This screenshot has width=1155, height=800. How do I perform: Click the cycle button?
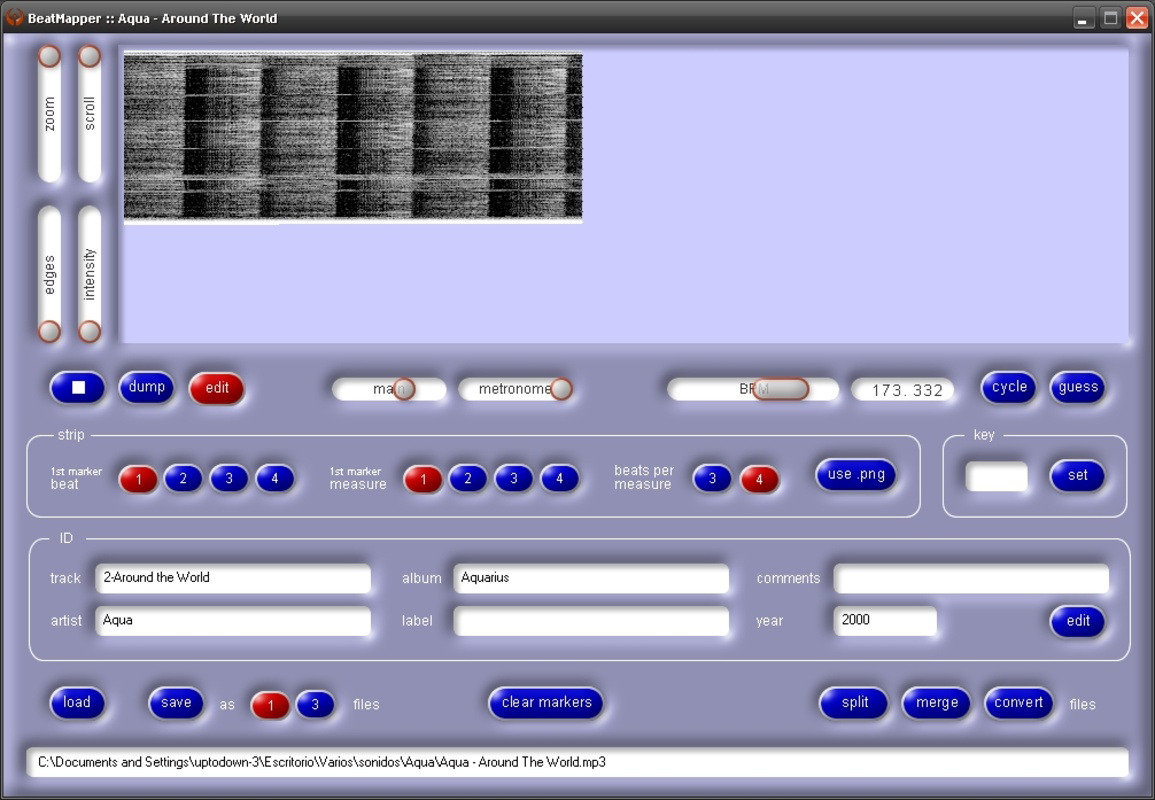[1008, 387]
